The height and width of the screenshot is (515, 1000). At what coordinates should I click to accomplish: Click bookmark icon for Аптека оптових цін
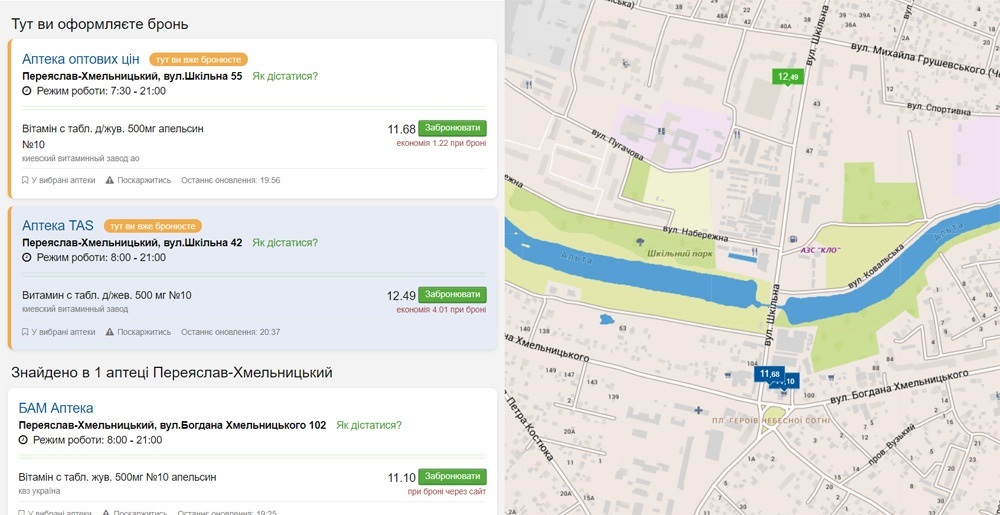point(25,180)
